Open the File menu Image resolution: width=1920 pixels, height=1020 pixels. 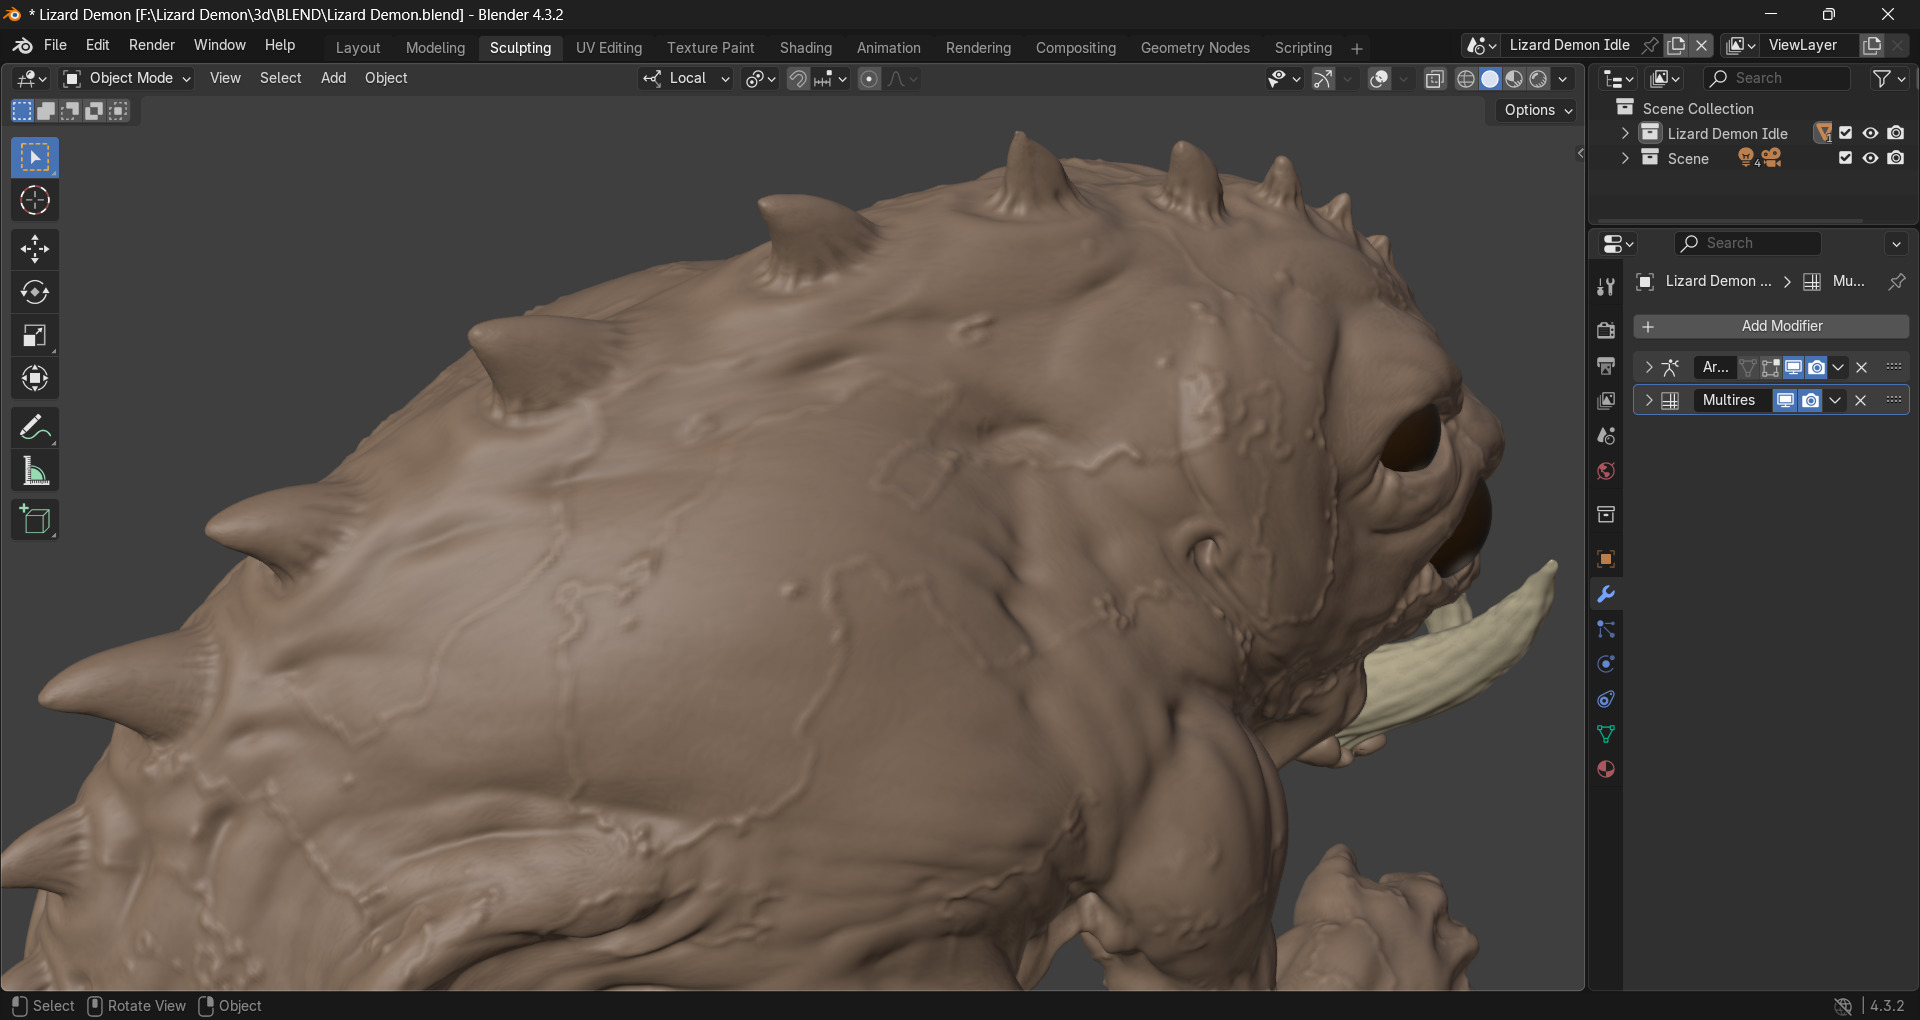coord(56,45)
